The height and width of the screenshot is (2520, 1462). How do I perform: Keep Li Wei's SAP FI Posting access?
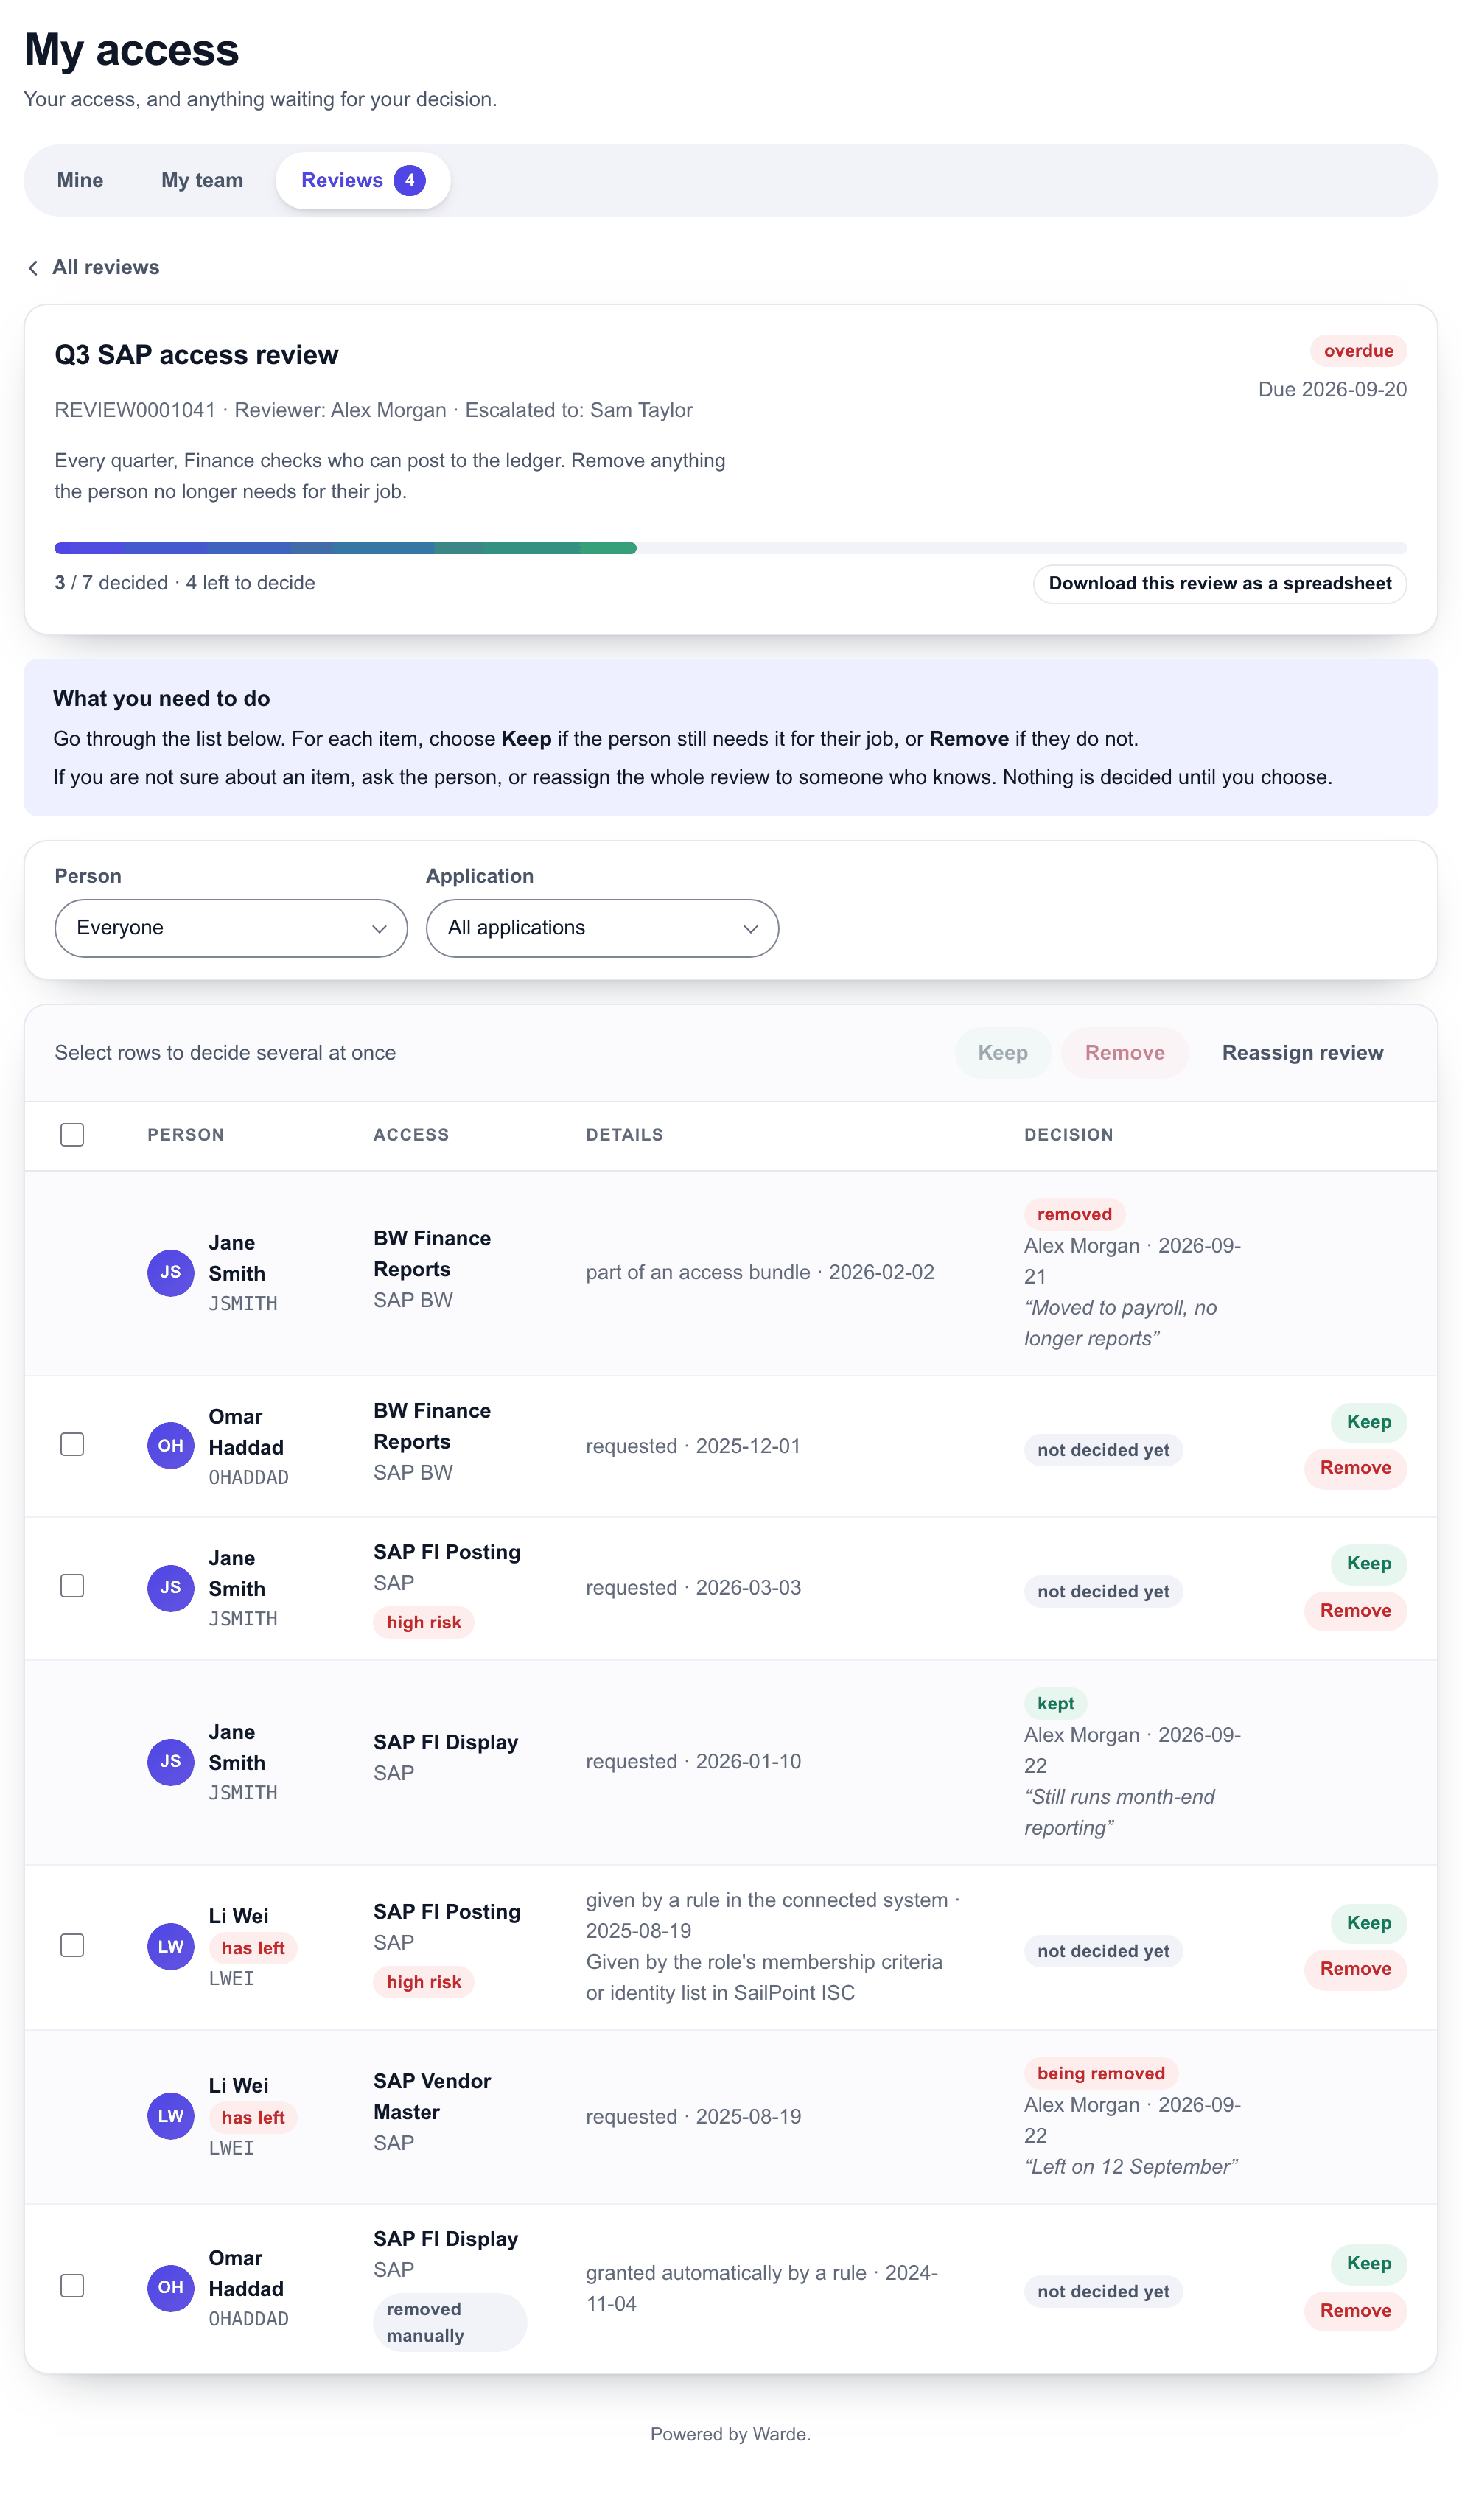[x=1369, y=1923]
